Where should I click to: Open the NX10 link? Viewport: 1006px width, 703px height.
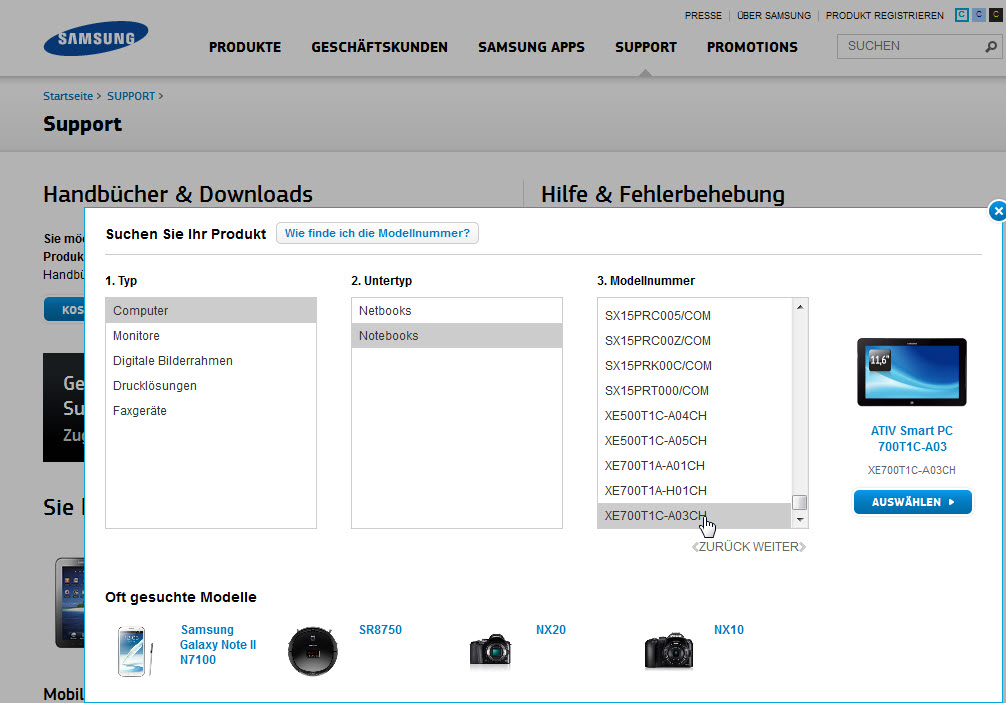pyautogui.click(x=729, y=630)
